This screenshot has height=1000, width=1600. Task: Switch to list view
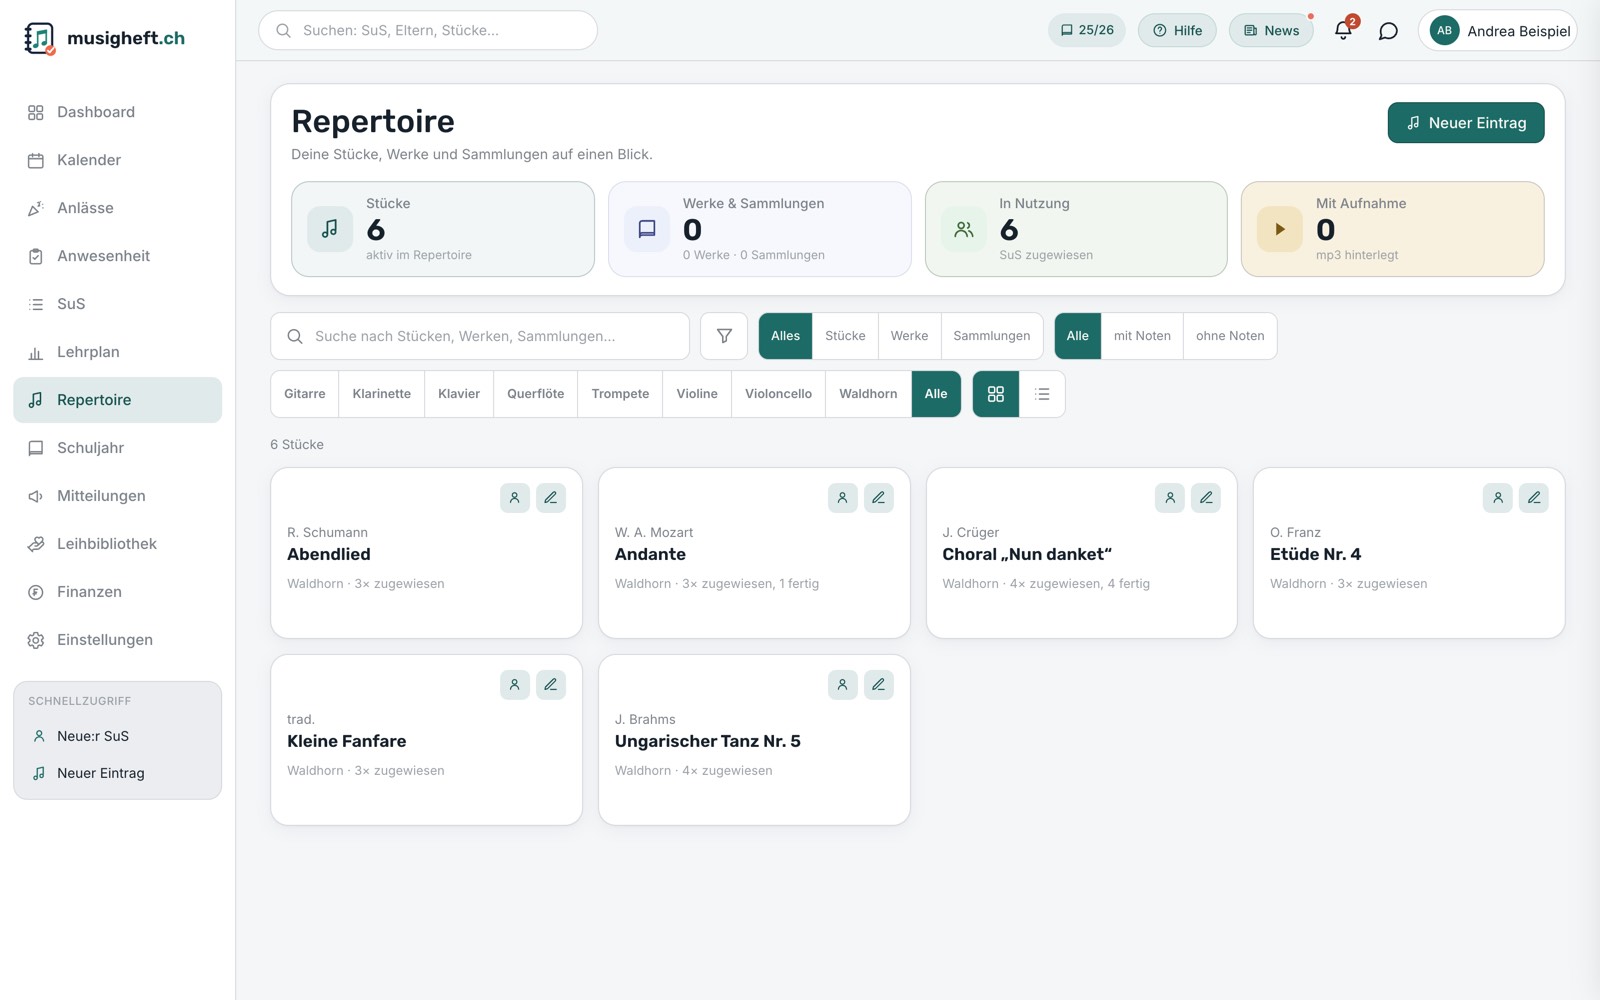1042,394
